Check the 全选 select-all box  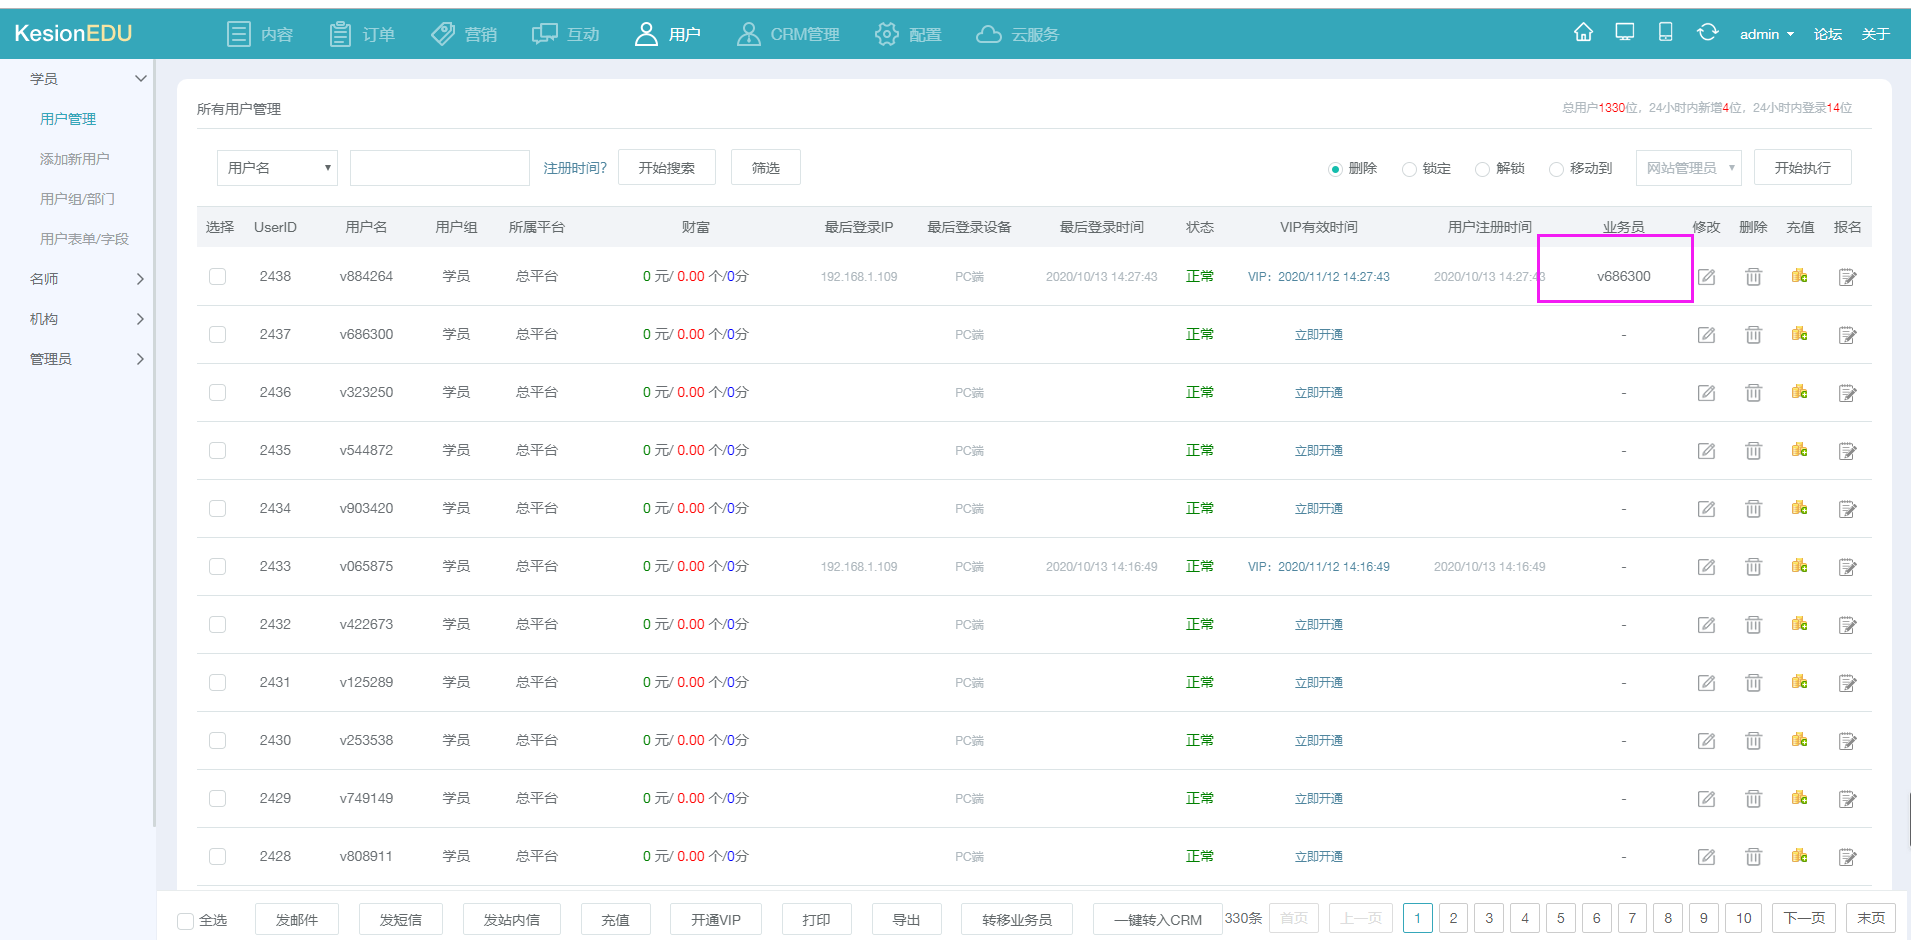click(x=186, y=921)
